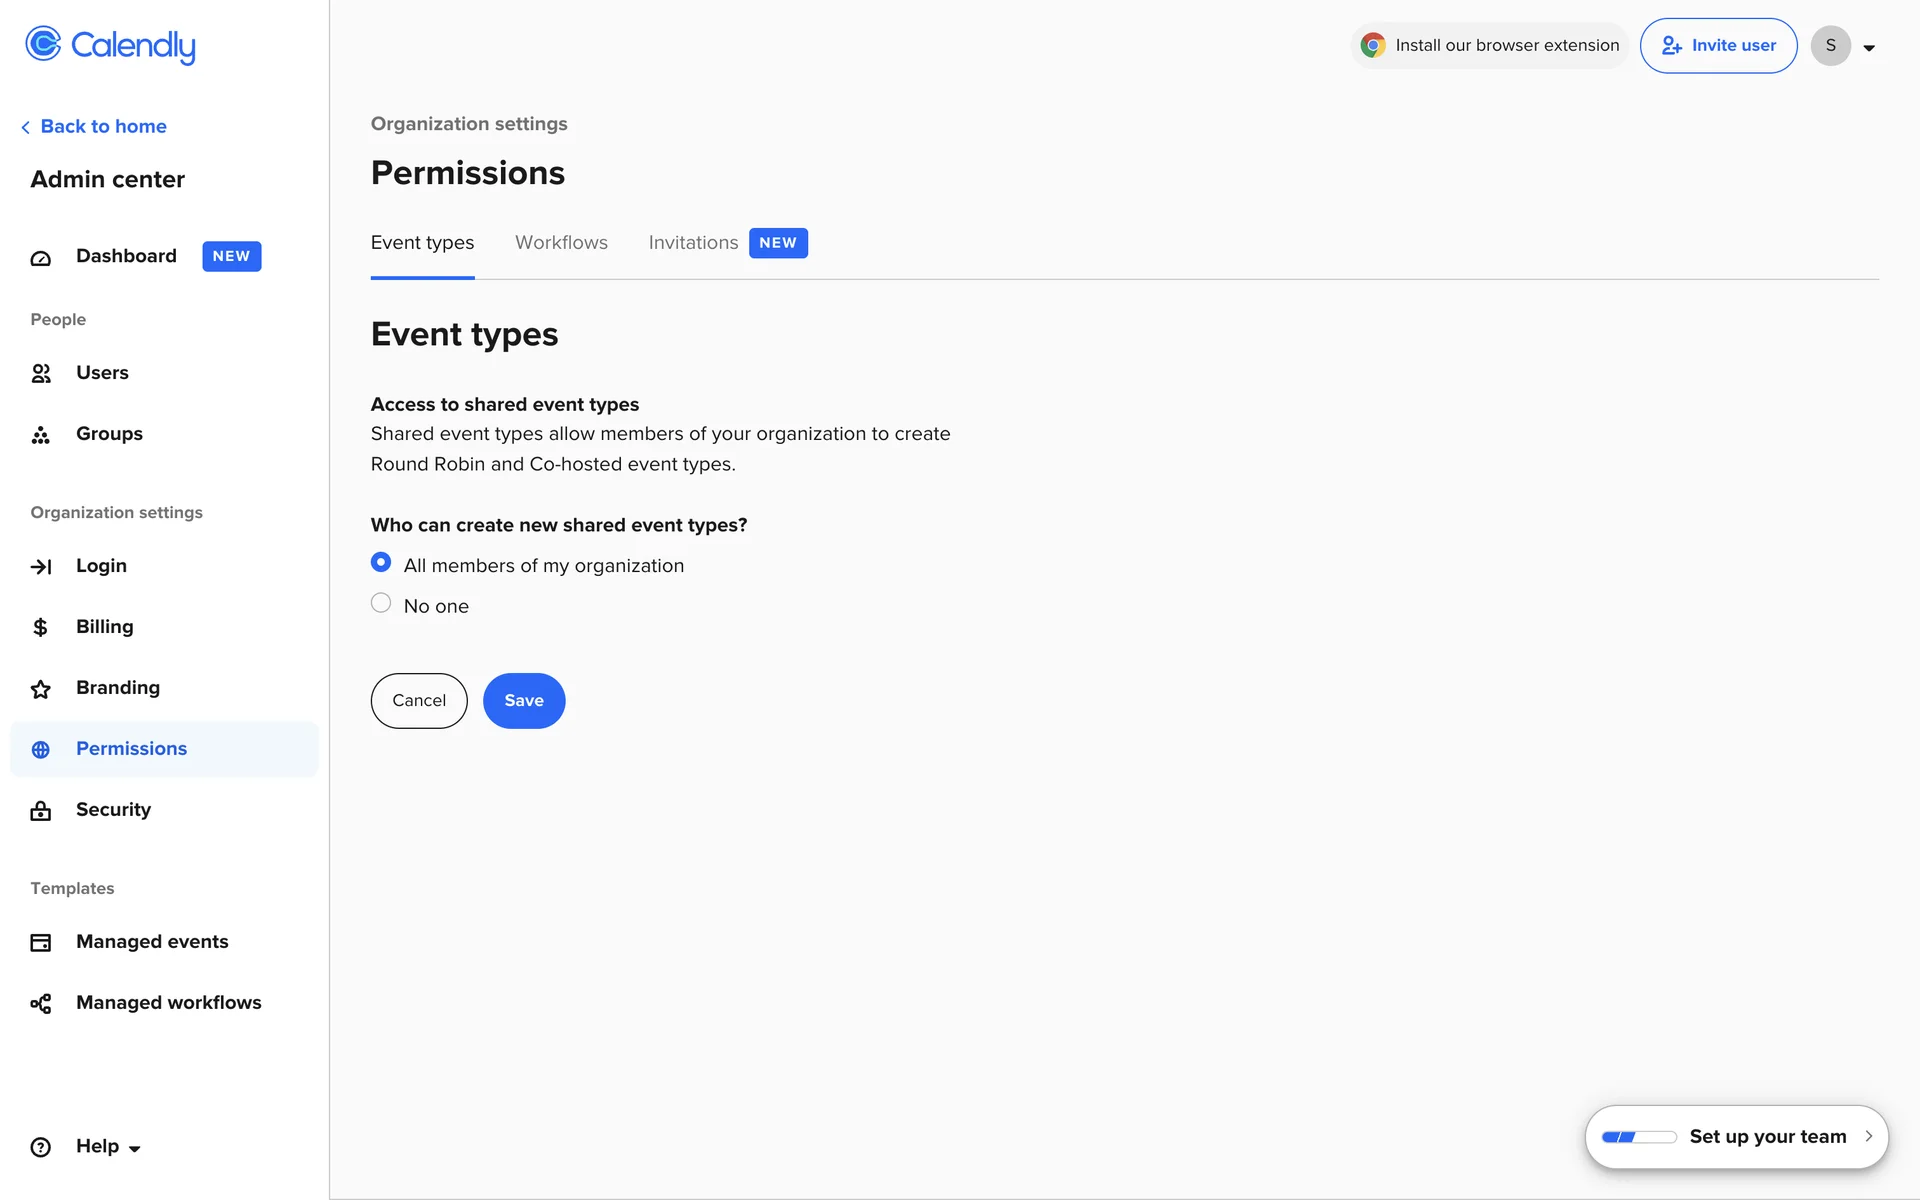Click the team setup progress bar
This screenshot has width=1920, height=1200.
(x=1638, y=1137)
